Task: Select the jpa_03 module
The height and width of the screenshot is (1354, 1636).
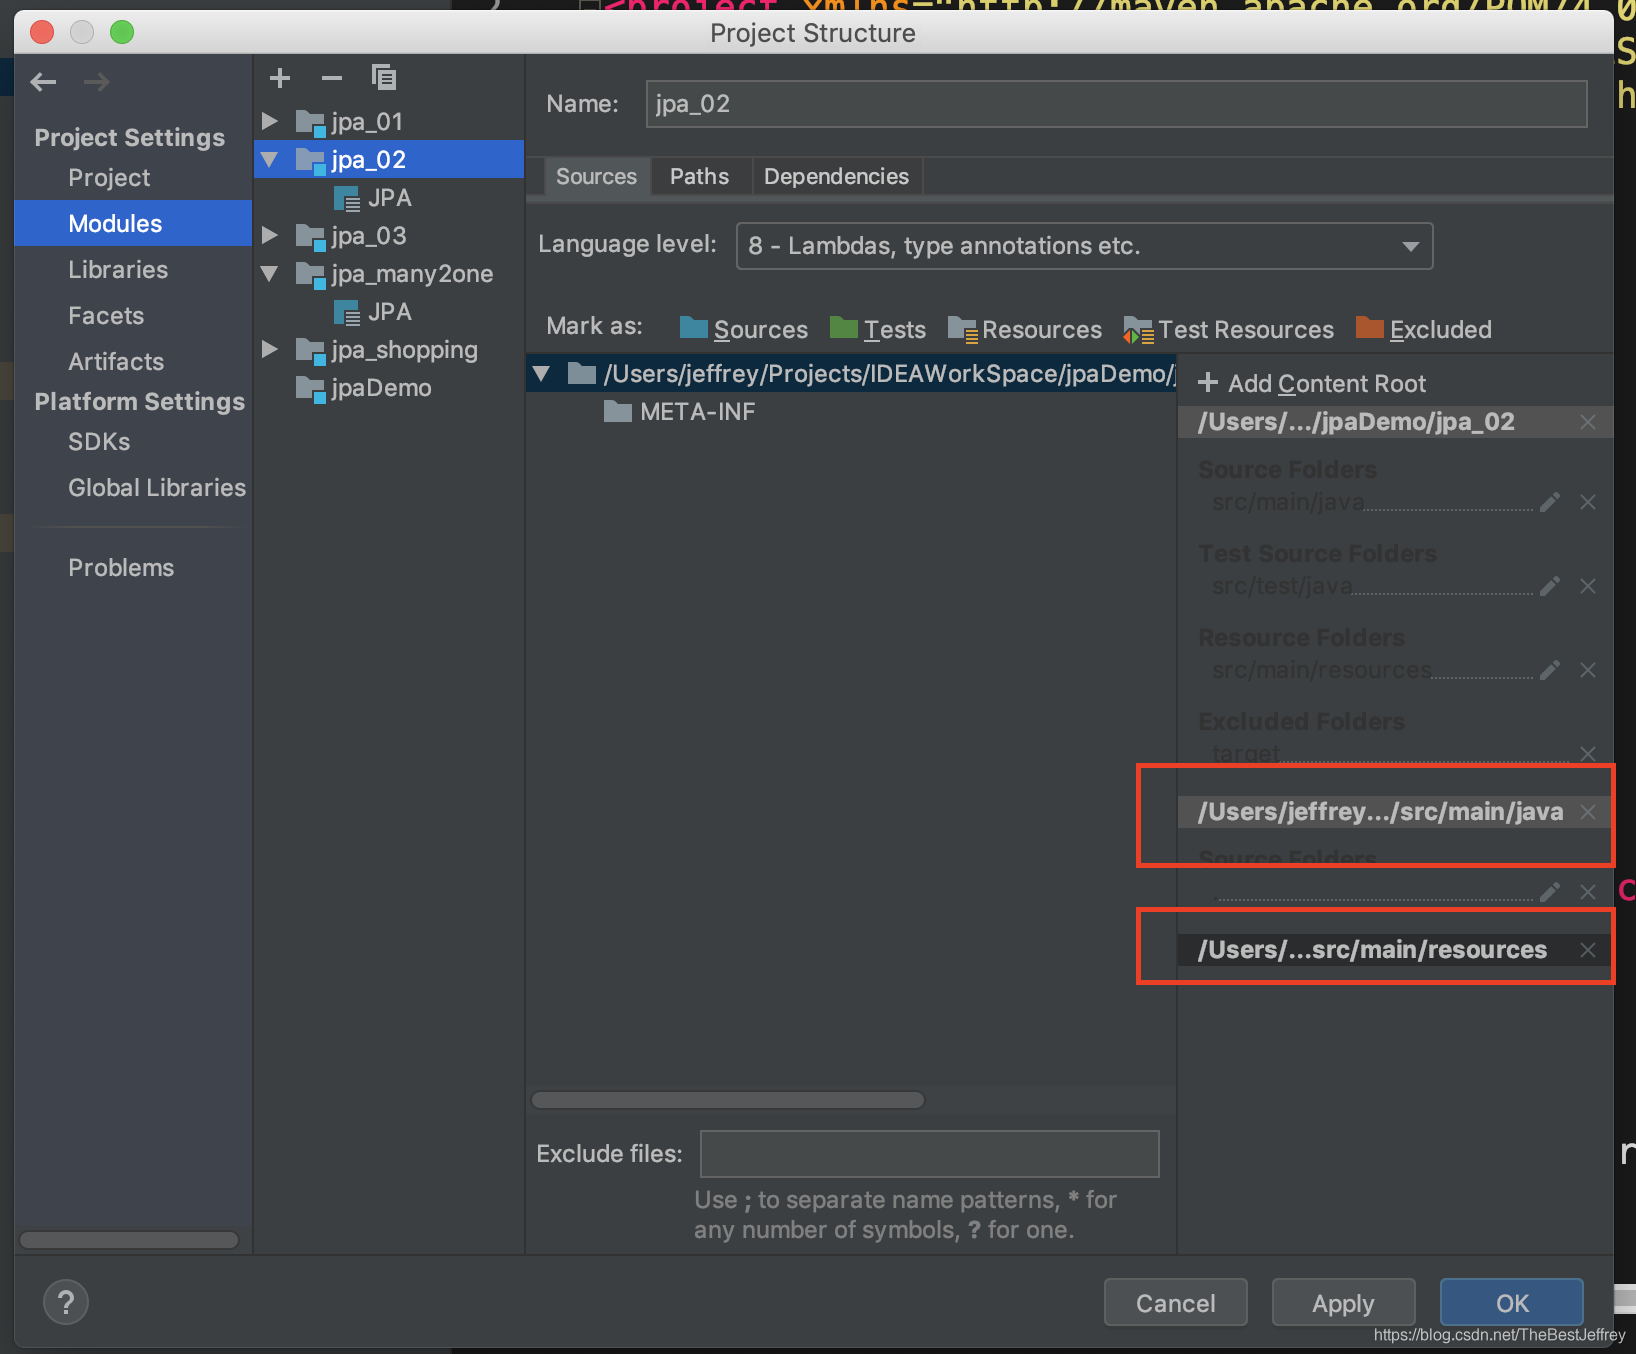Action: coord(351,236)
